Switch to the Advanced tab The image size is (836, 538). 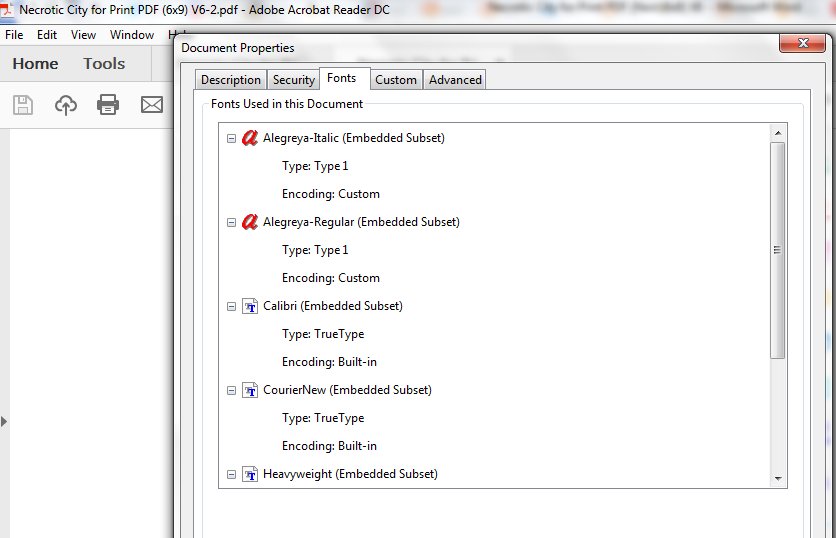455,80
